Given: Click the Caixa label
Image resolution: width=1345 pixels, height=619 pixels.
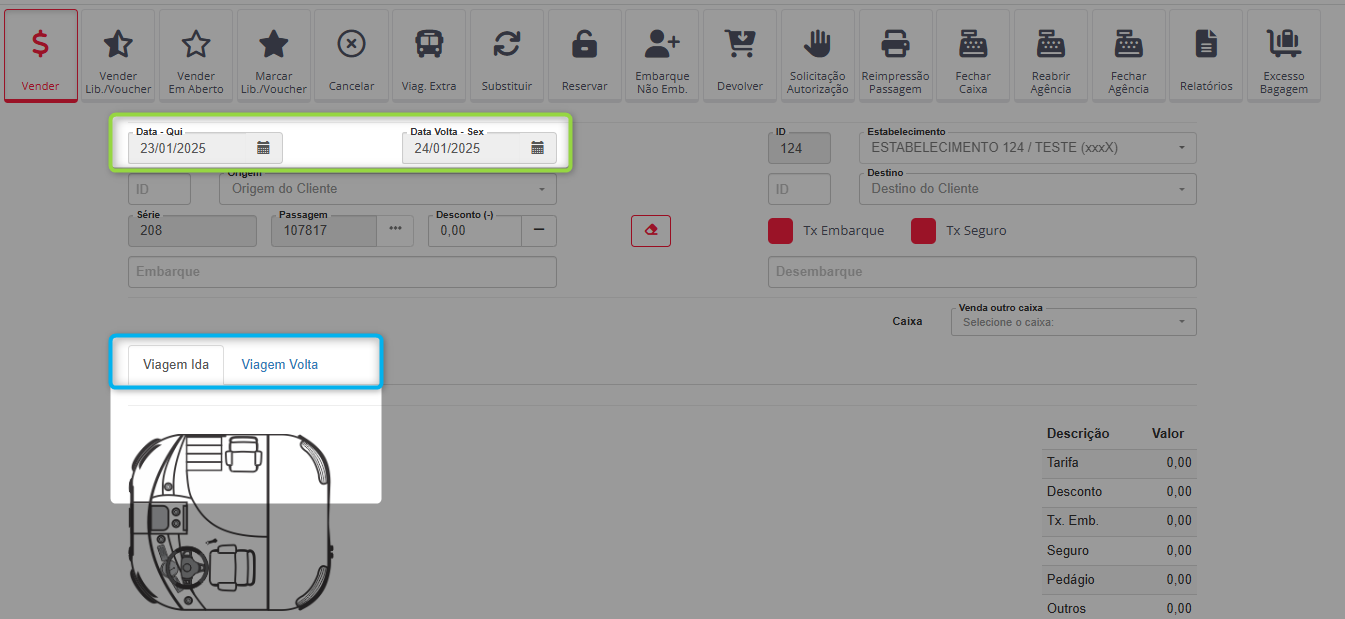Looking at the screenshot, I should tap(907, 322).
